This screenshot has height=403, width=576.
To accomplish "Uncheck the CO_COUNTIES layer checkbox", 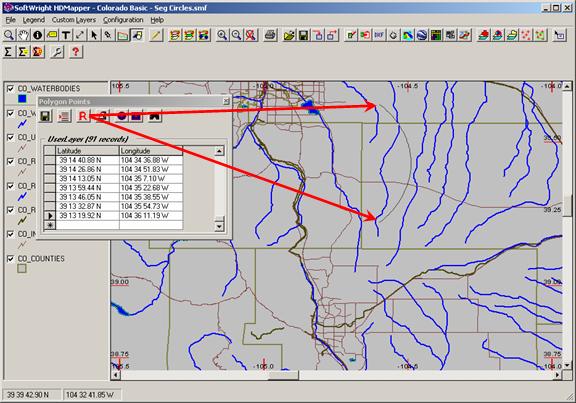I will pyautogui.click(x=10, y=259).
